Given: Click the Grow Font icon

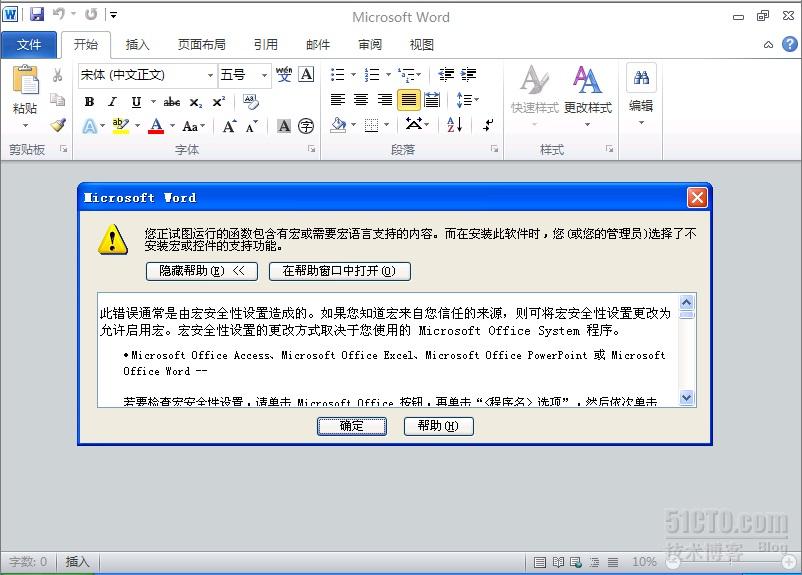Looking at the screenshot, I should coord(229,126).
